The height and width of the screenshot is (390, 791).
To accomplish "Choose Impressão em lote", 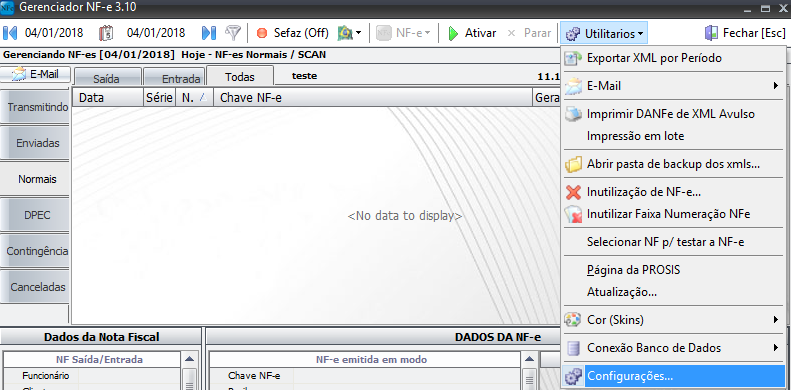I will (x=636, y=136).
